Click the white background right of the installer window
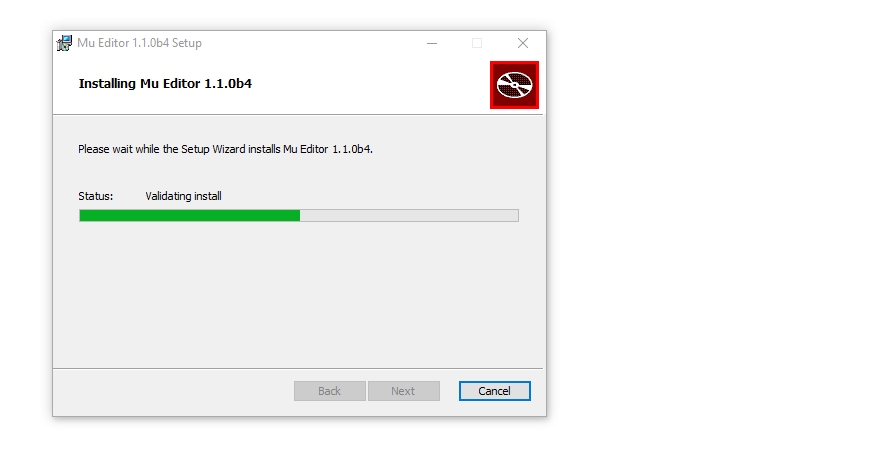The height and width of the screenshot is (454, 874). [x=708, y=223]
